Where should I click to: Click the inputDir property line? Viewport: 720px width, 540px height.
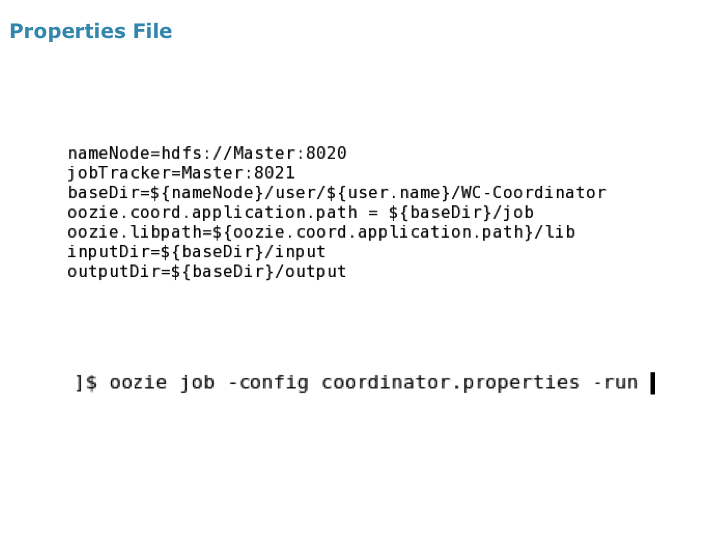(197, 252)
